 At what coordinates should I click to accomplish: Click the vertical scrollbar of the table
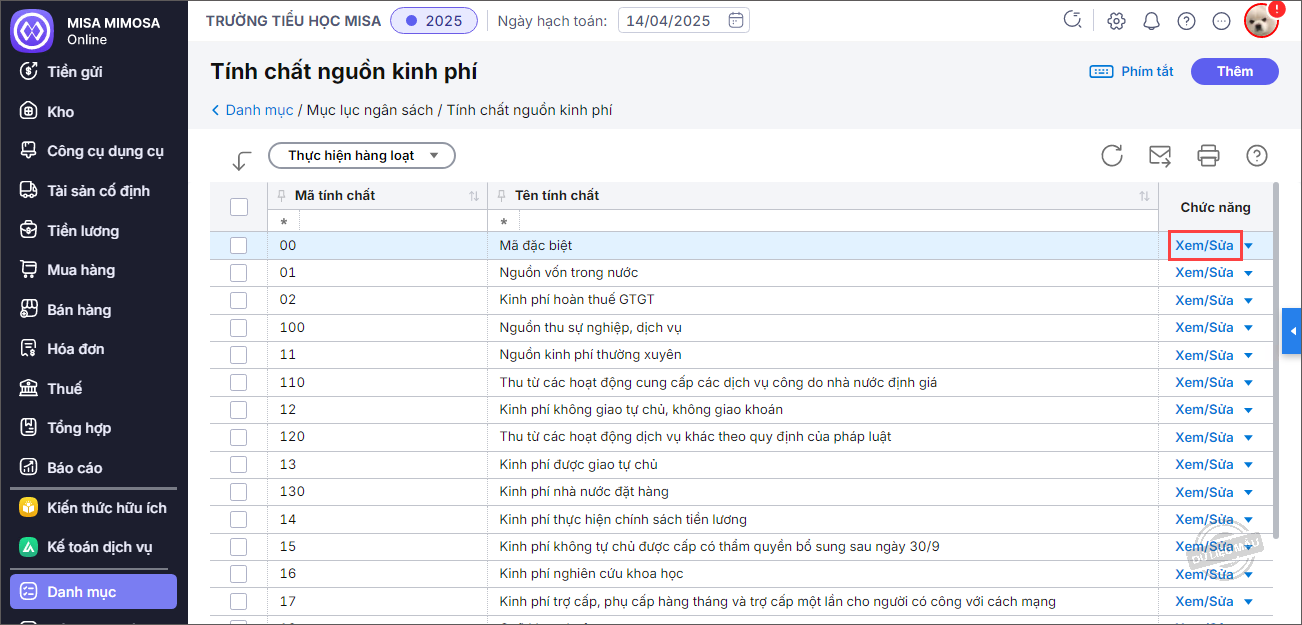pyautogui.click(x=1275, y=350)
